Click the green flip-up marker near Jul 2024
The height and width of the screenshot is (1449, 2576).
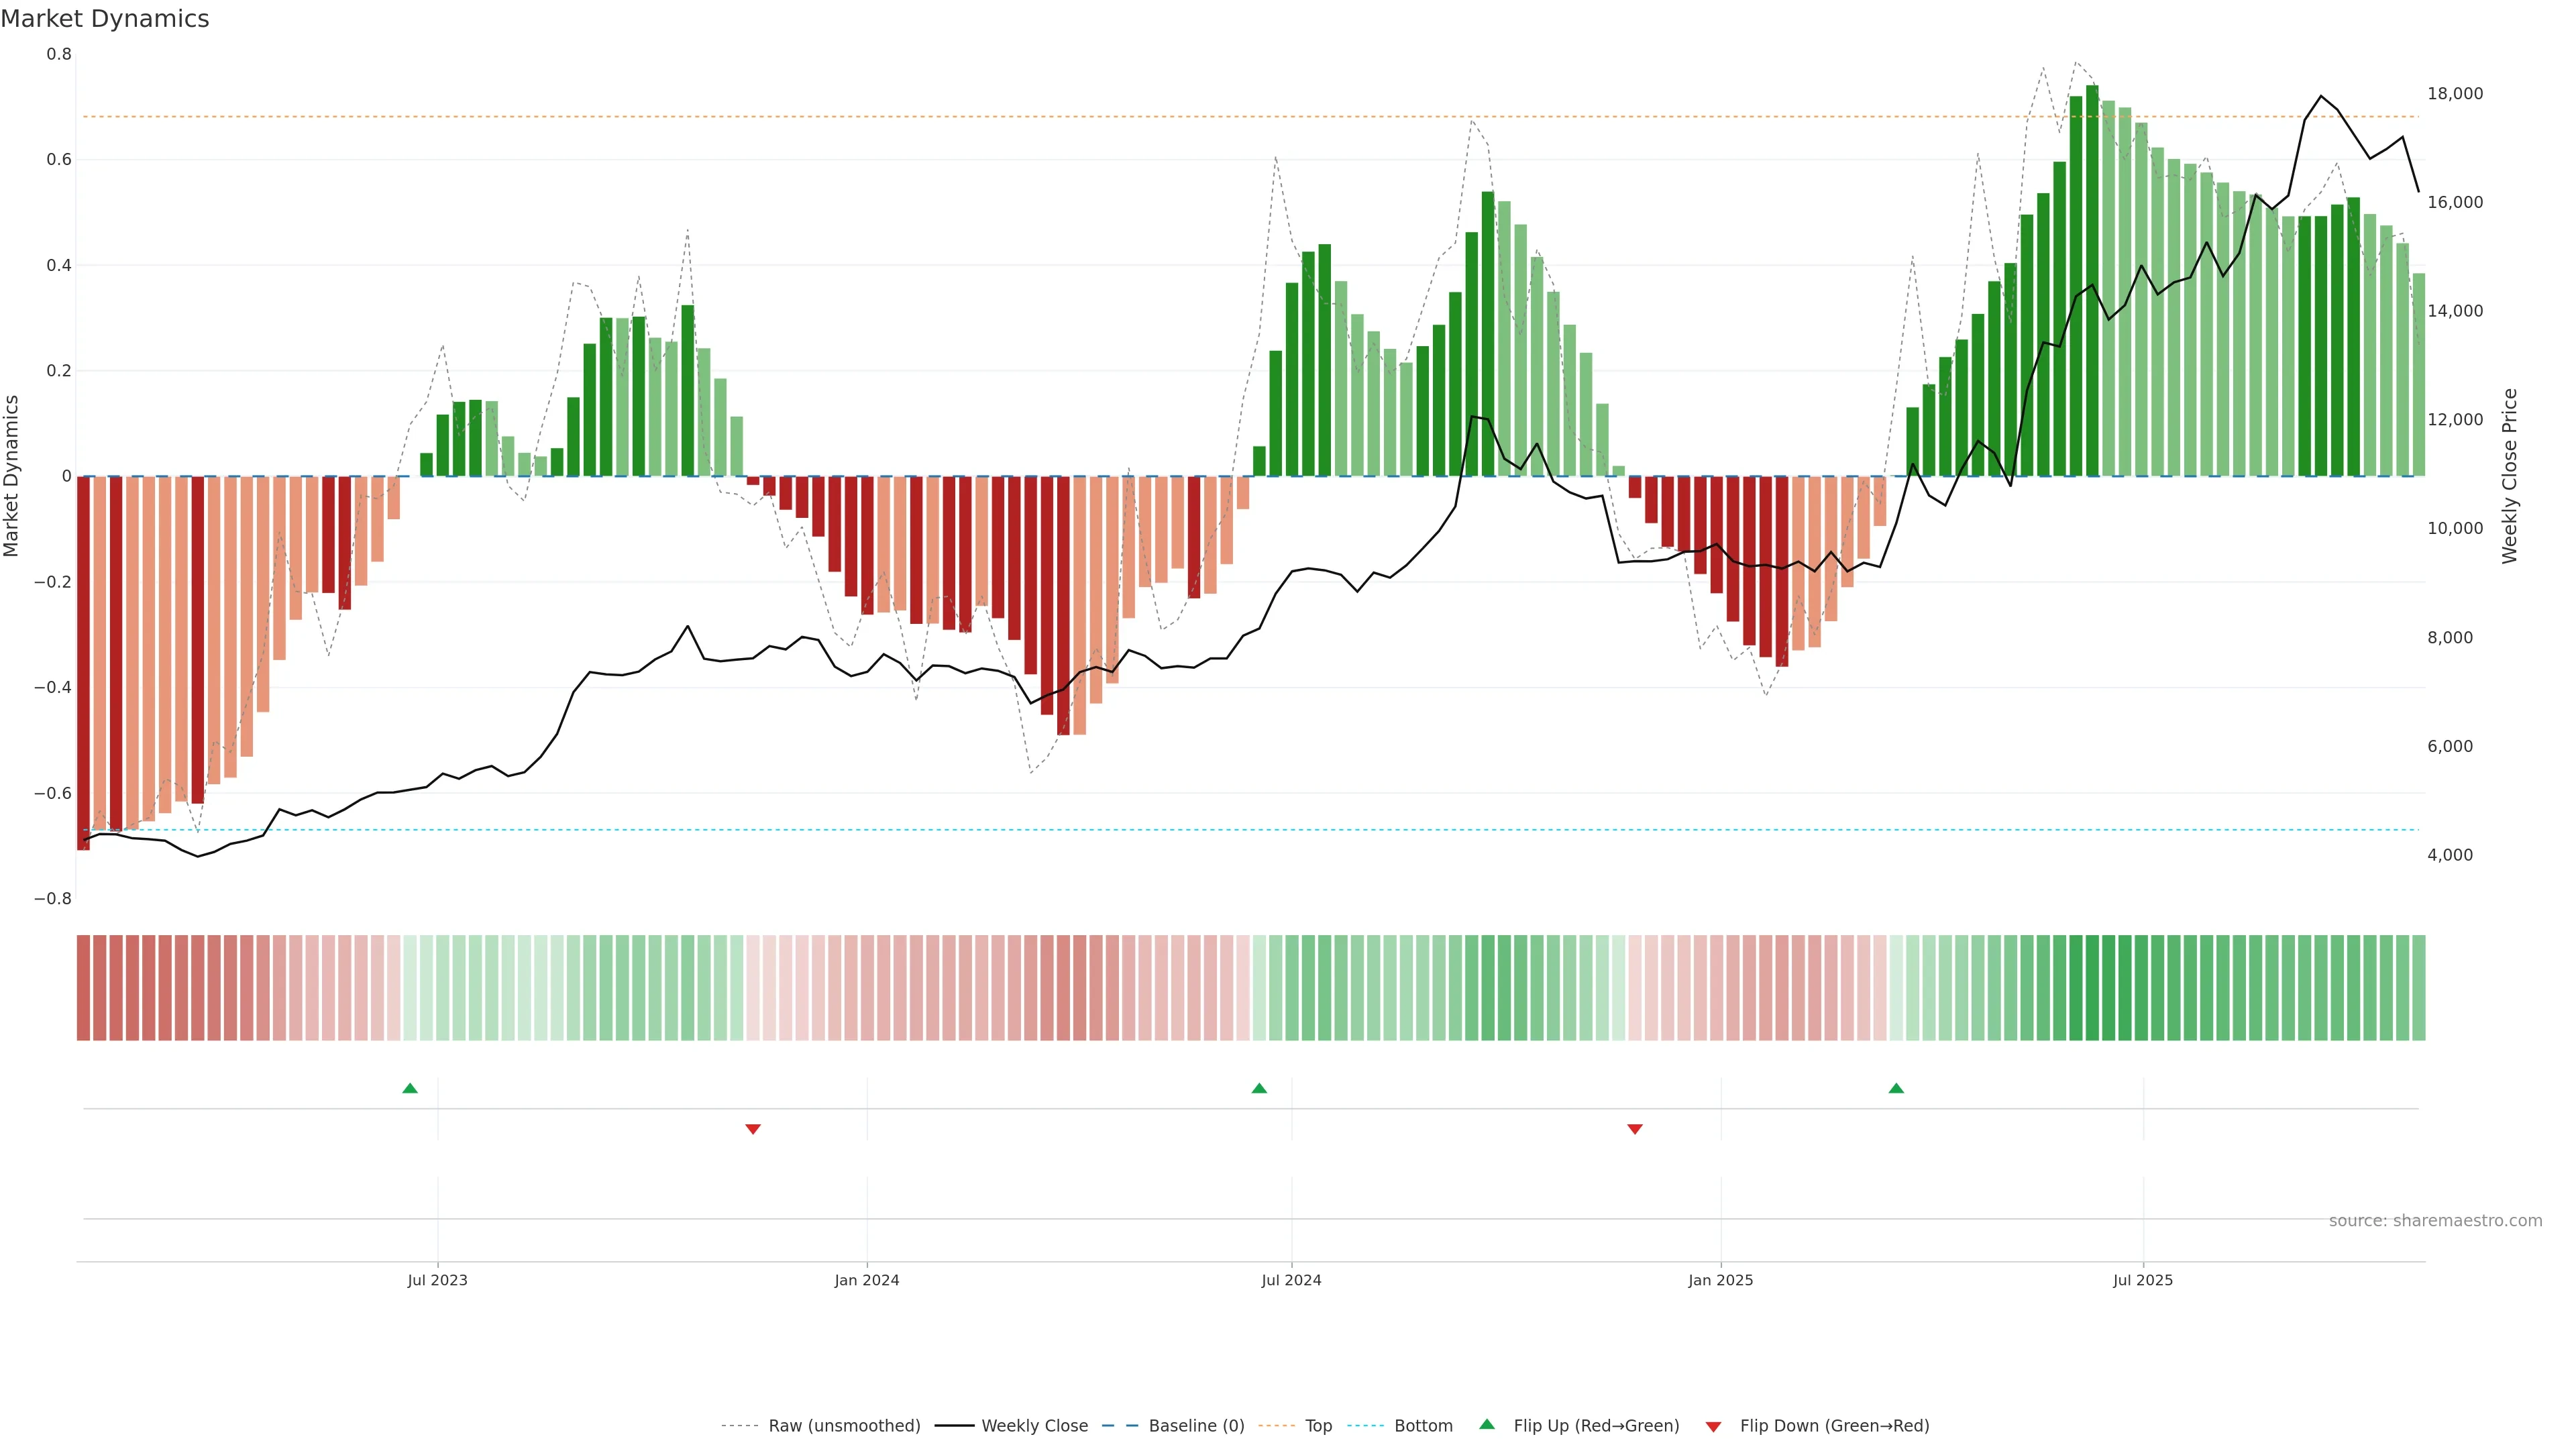[x=1259, y=1088]
